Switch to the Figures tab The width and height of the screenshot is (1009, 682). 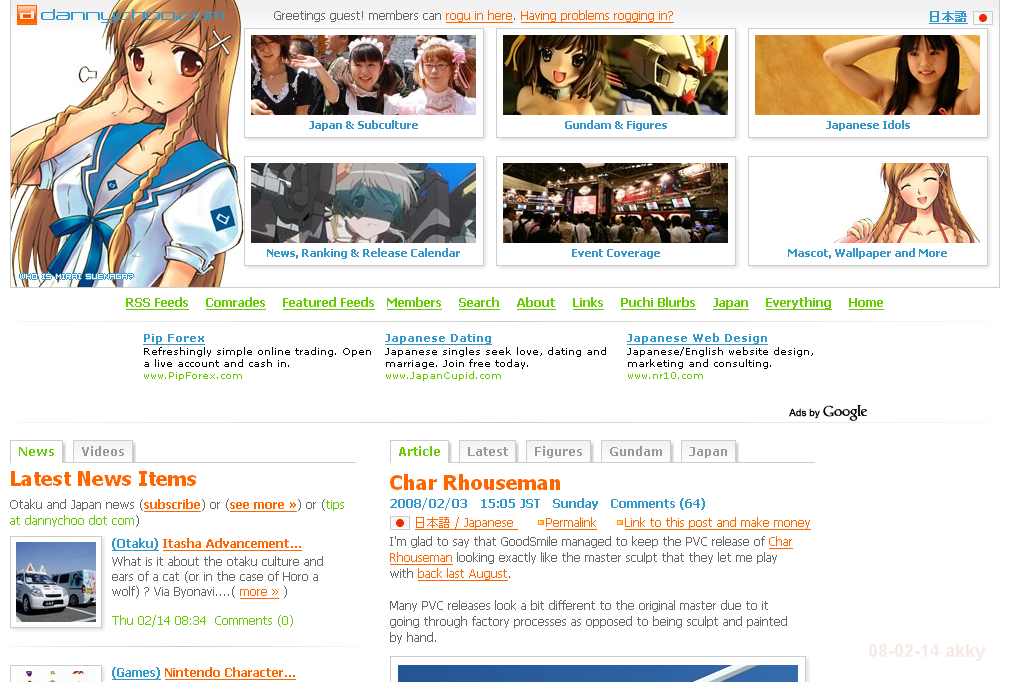pyautogui.click(x=558, y=452)
